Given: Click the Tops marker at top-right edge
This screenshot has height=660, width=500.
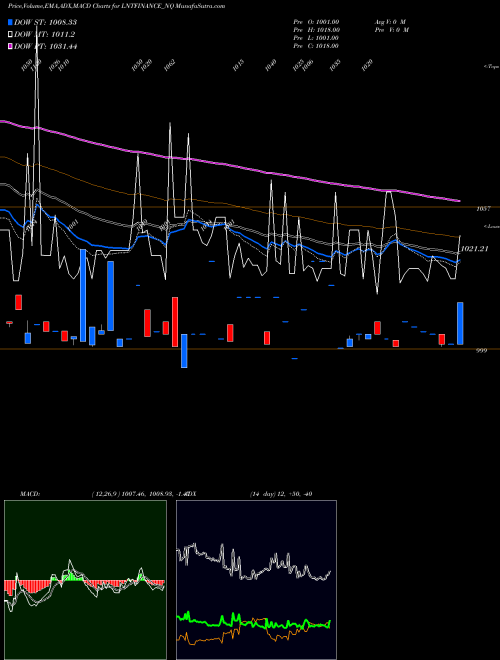Looking at the screenshot, I should pyautogui.click(x=491, y=67).
